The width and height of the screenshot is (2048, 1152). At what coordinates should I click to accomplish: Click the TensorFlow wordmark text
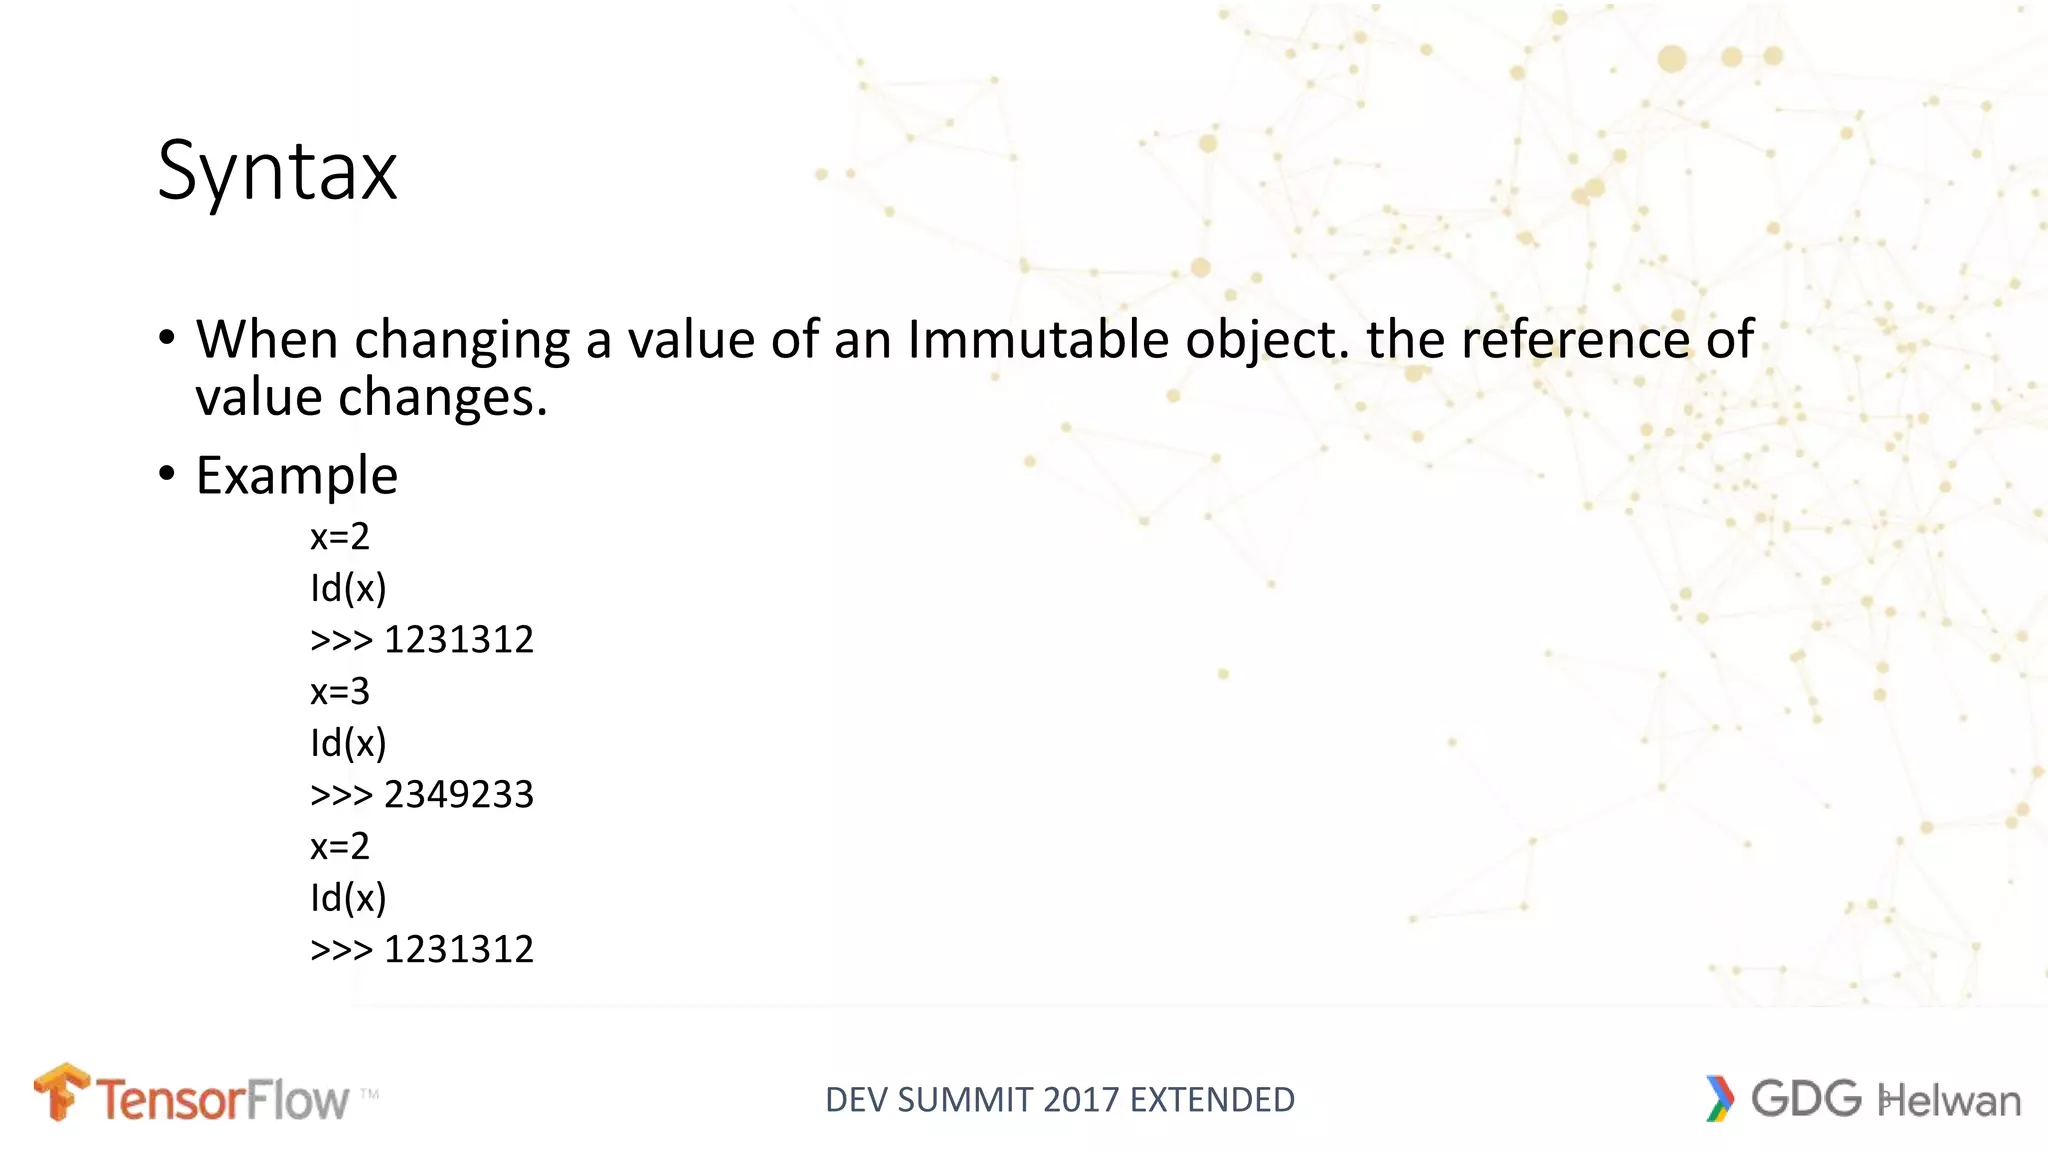[x=222, y=1100]
